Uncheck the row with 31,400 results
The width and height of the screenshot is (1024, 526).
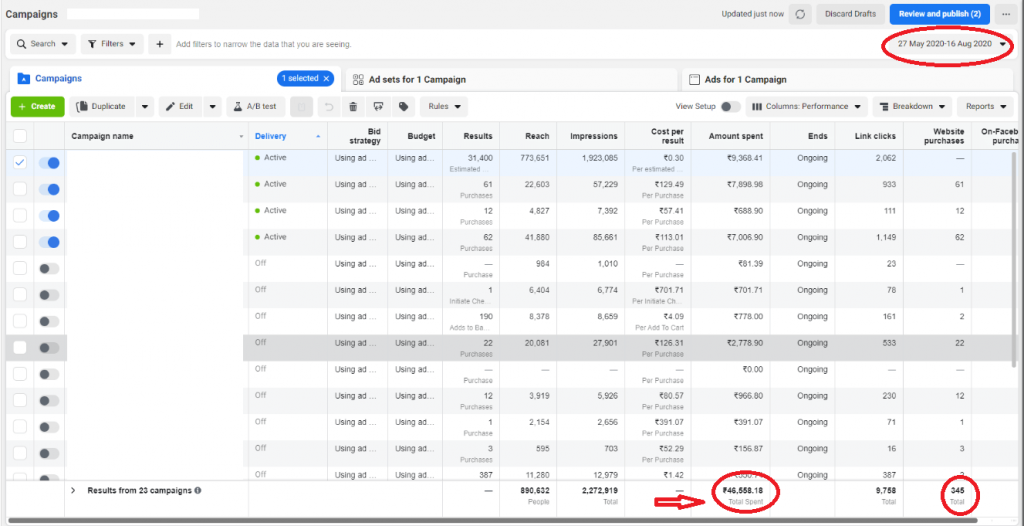(20, 163)
